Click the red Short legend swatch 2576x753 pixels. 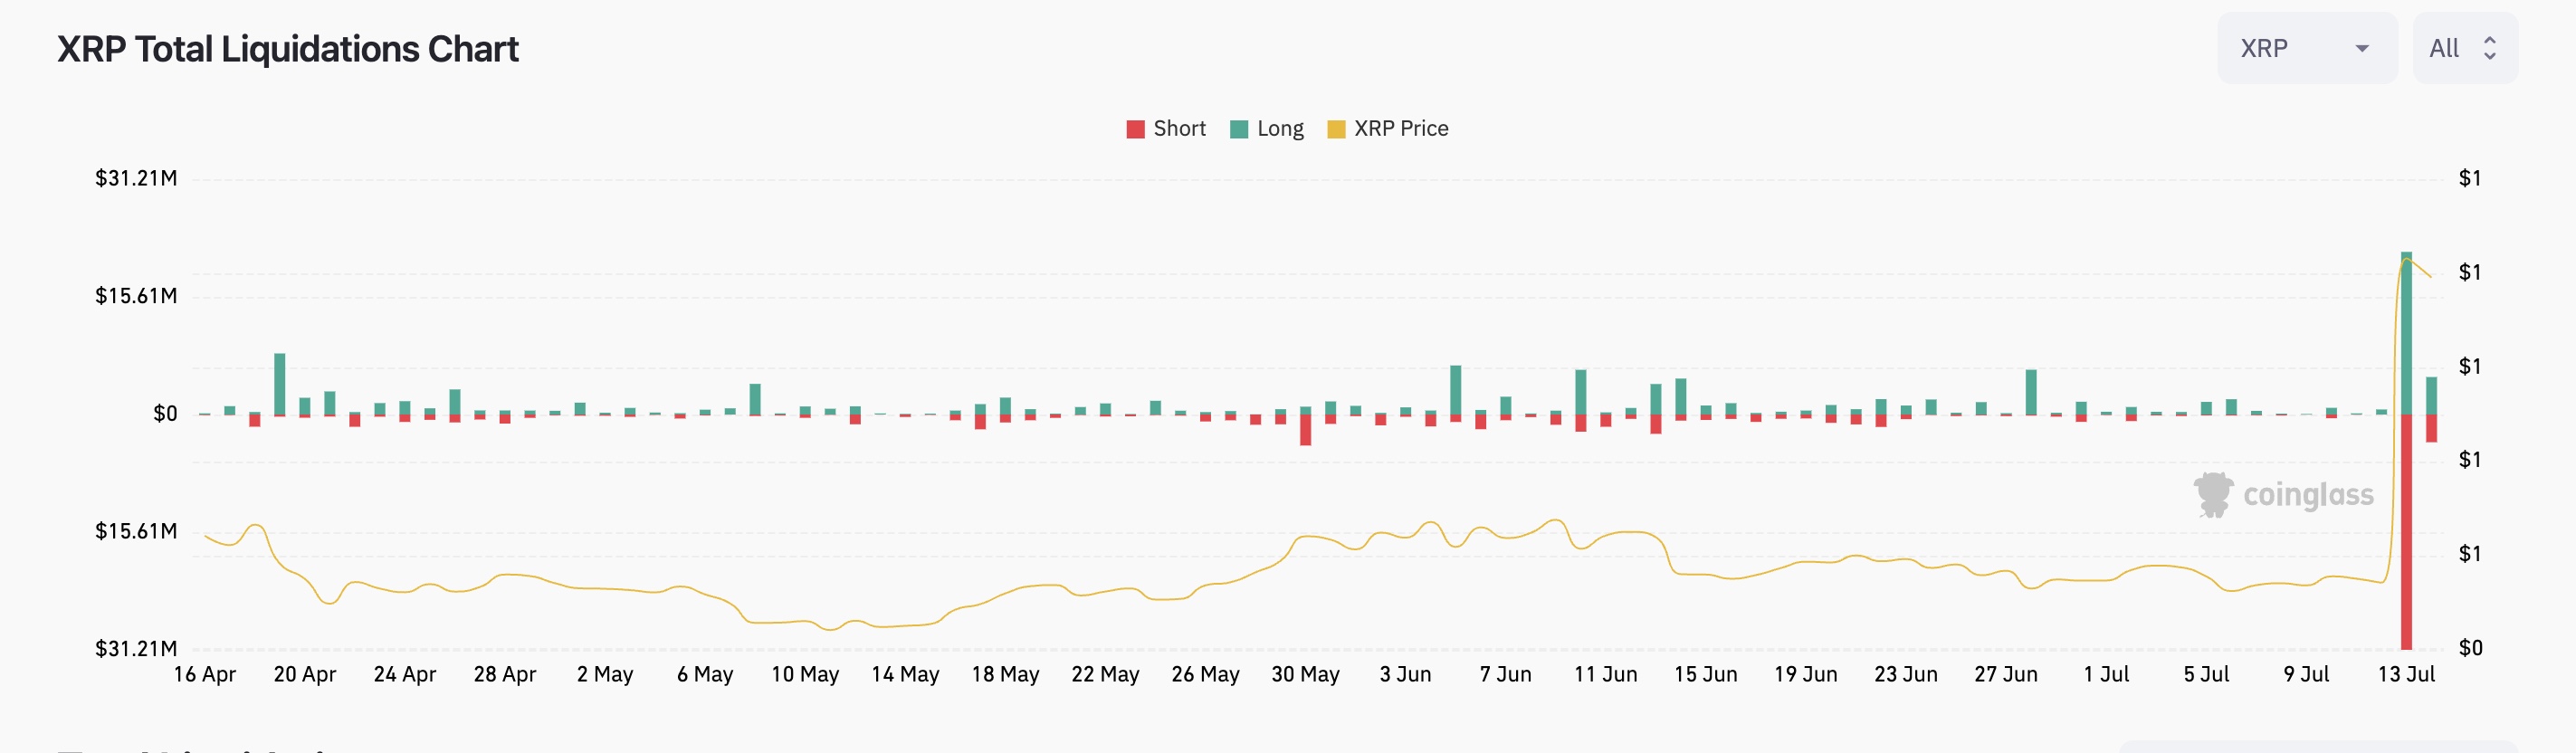(x=1135, y=129)
